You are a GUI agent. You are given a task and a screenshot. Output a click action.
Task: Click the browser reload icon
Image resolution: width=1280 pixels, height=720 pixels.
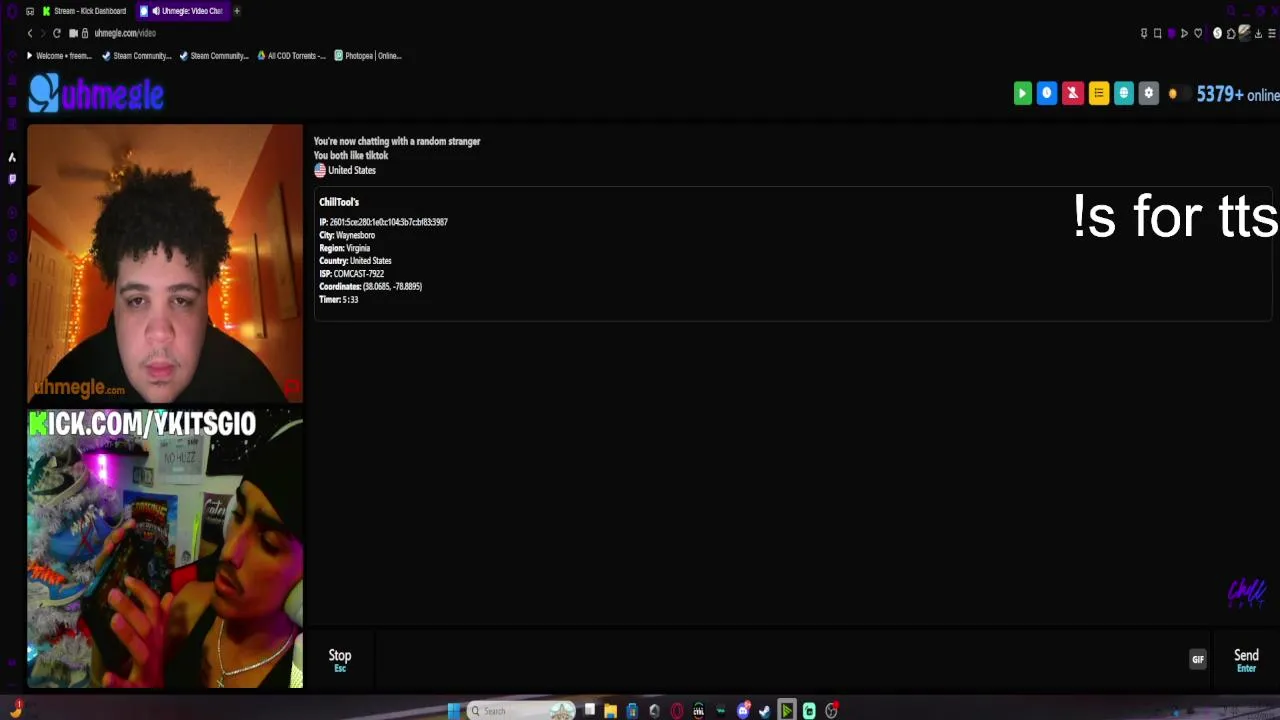[57, 33]
